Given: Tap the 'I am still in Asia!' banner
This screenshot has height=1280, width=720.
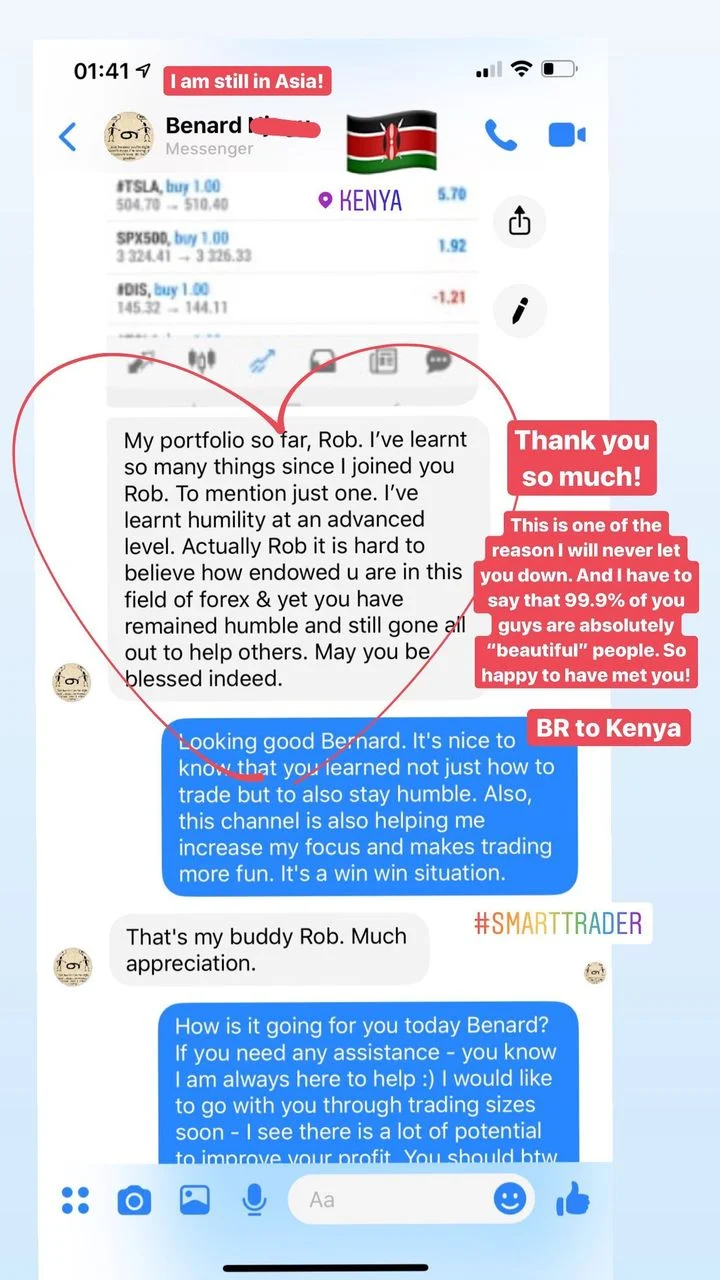Looking at the screenshot, I should tap(248, 81).
